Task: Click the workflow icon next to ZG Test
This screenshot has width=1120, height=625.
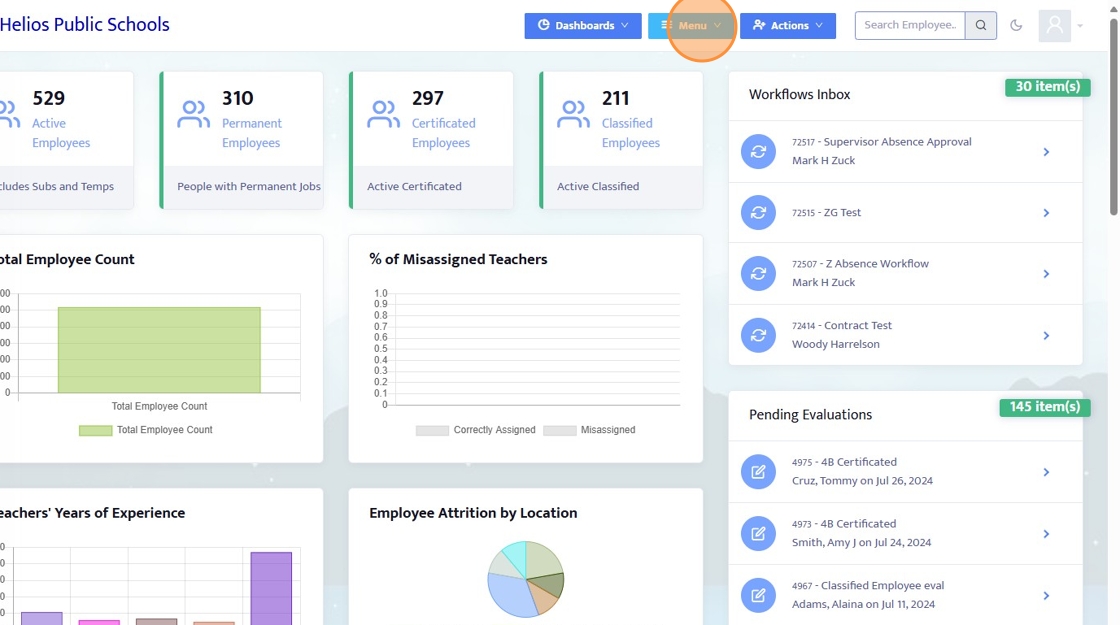Action: coord(758,213)
